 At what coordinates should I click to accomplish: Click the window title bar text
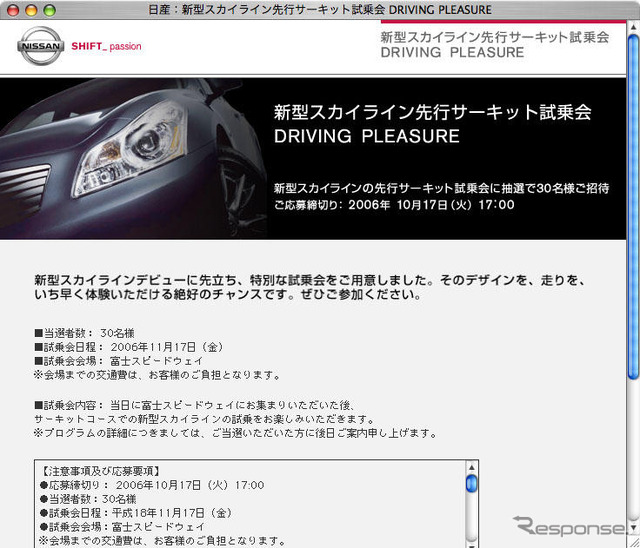(320, 10)
